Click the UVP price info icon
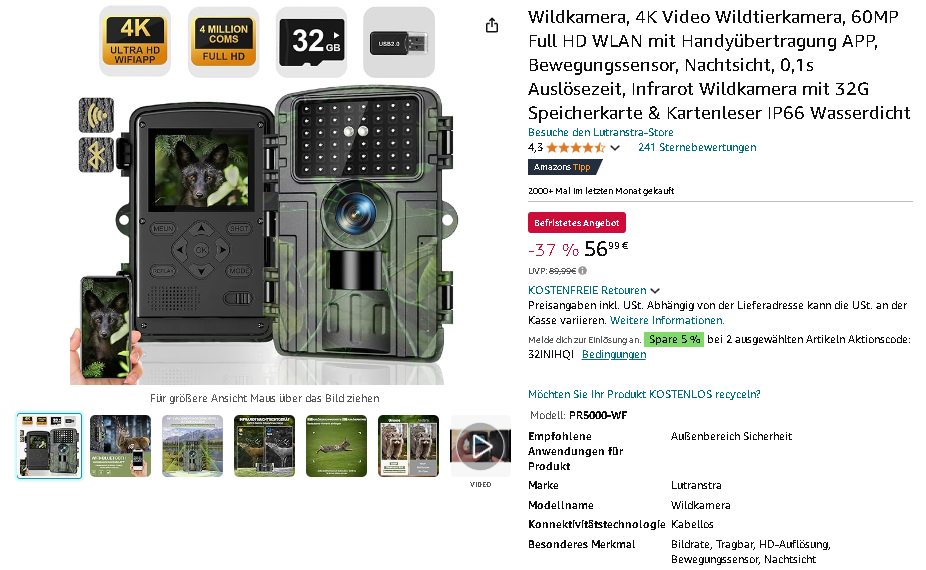The image size is (926, 570). click(x=583, y=271)
